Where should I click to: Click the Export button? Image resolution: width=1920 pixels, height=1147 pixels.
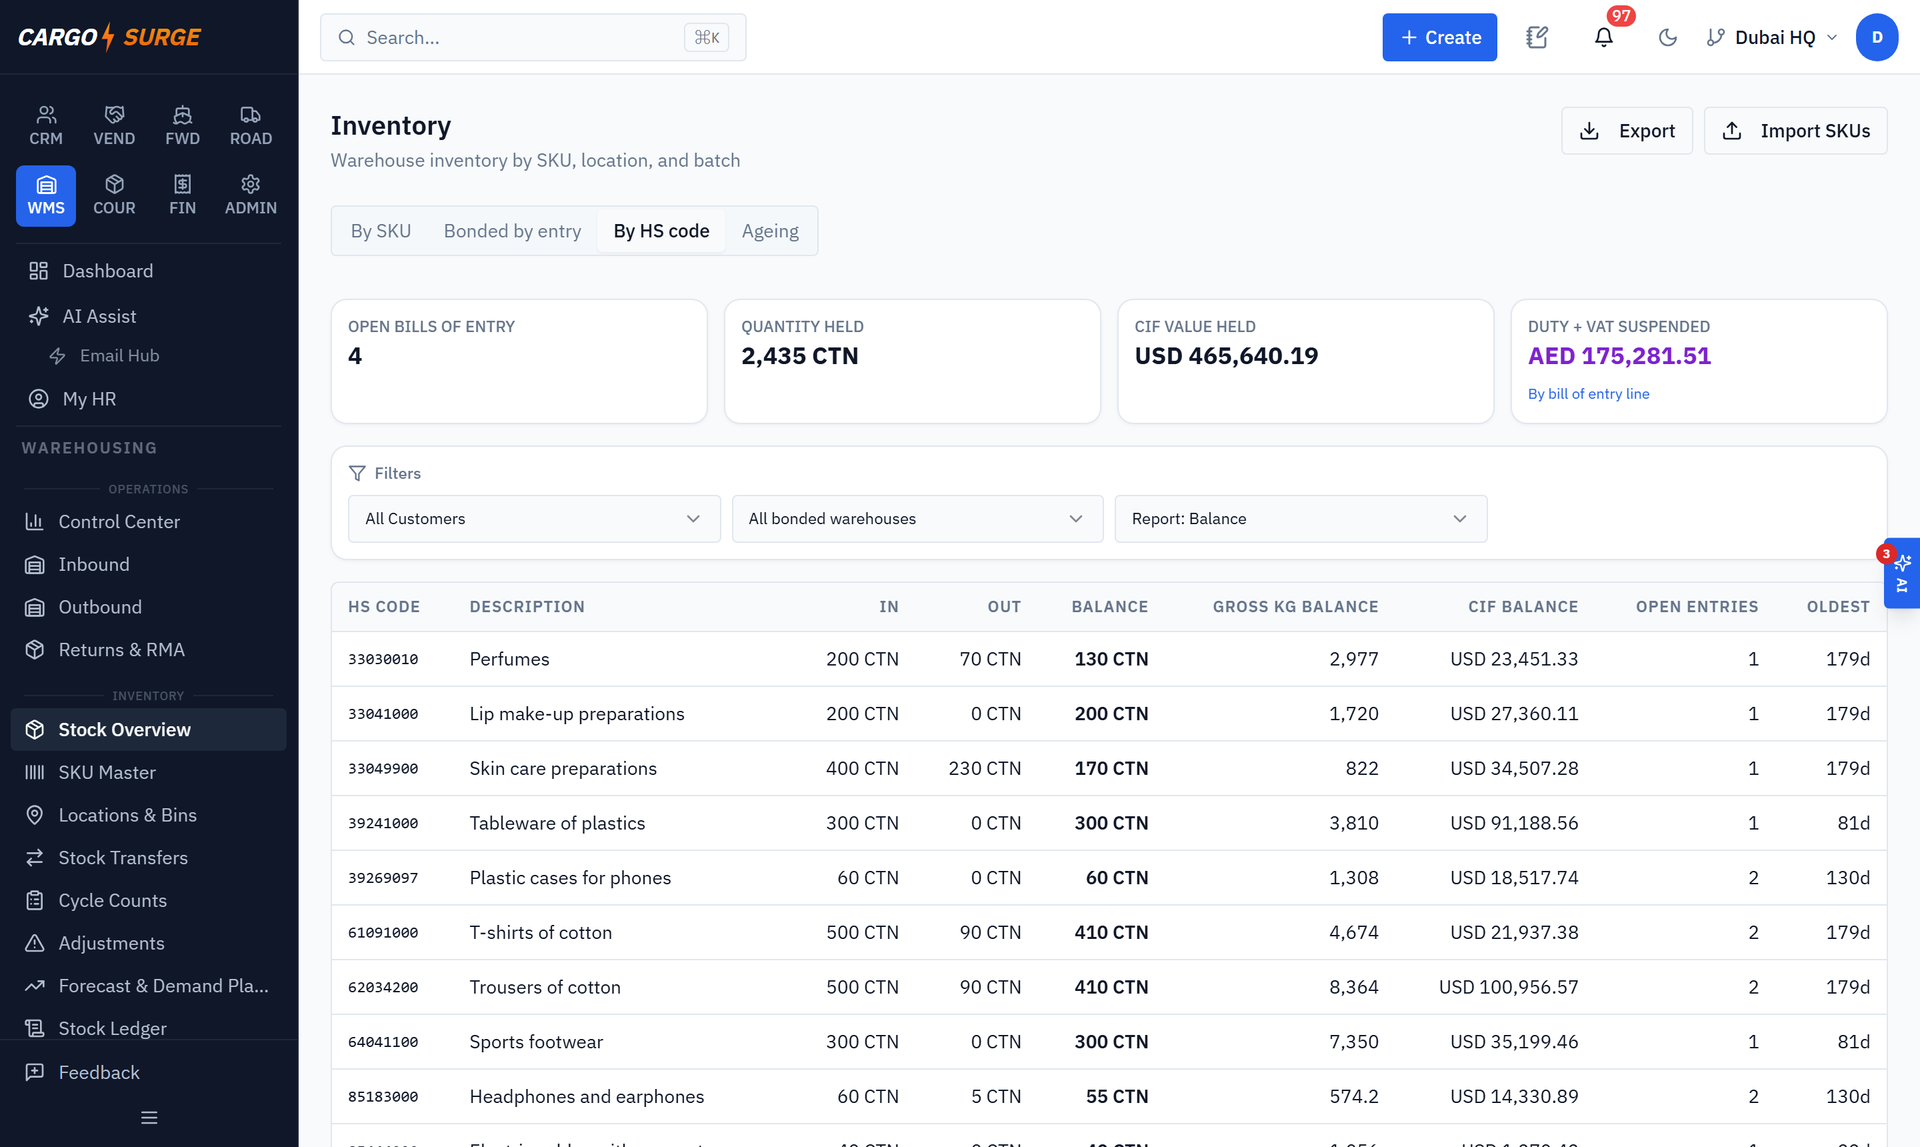[1626, 131]
